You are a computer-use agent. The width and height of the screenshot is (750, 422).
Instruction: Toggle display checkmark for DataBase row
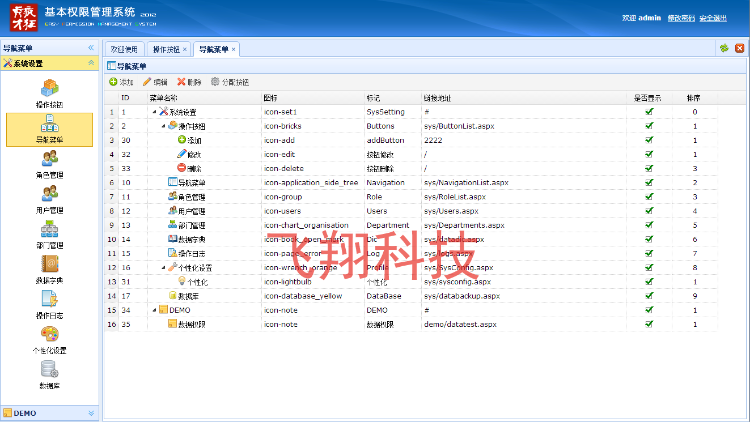[649, 296]
